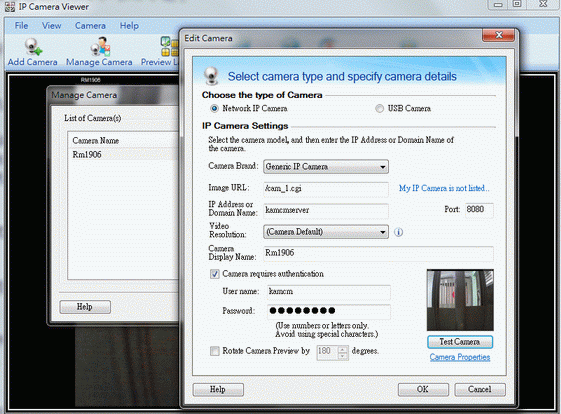Image resolution: width=561 pixels, height=414 pixels.
Task: Open the Video Resolution dropdown
Action: point(326,232)
